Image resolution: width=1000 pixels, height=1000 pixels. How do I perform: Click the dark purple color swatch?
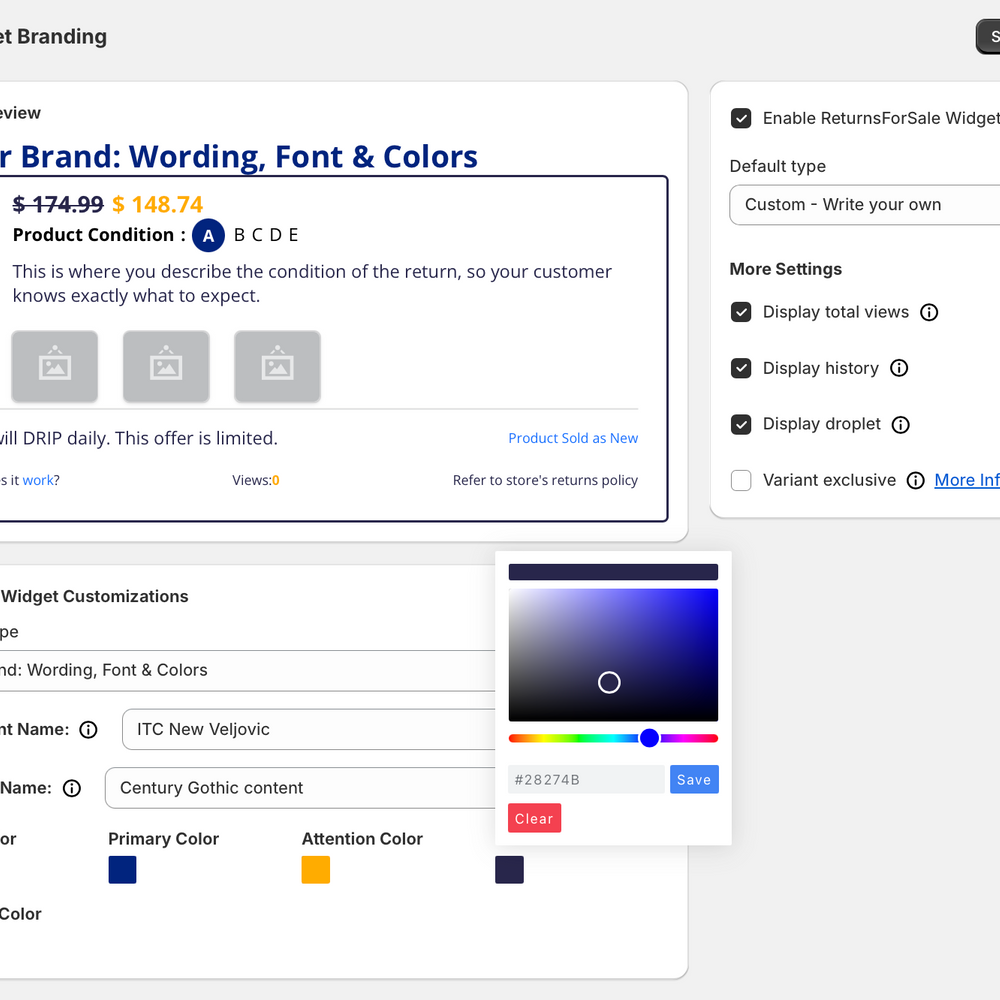pyautogui.click(x=510, y=870)
